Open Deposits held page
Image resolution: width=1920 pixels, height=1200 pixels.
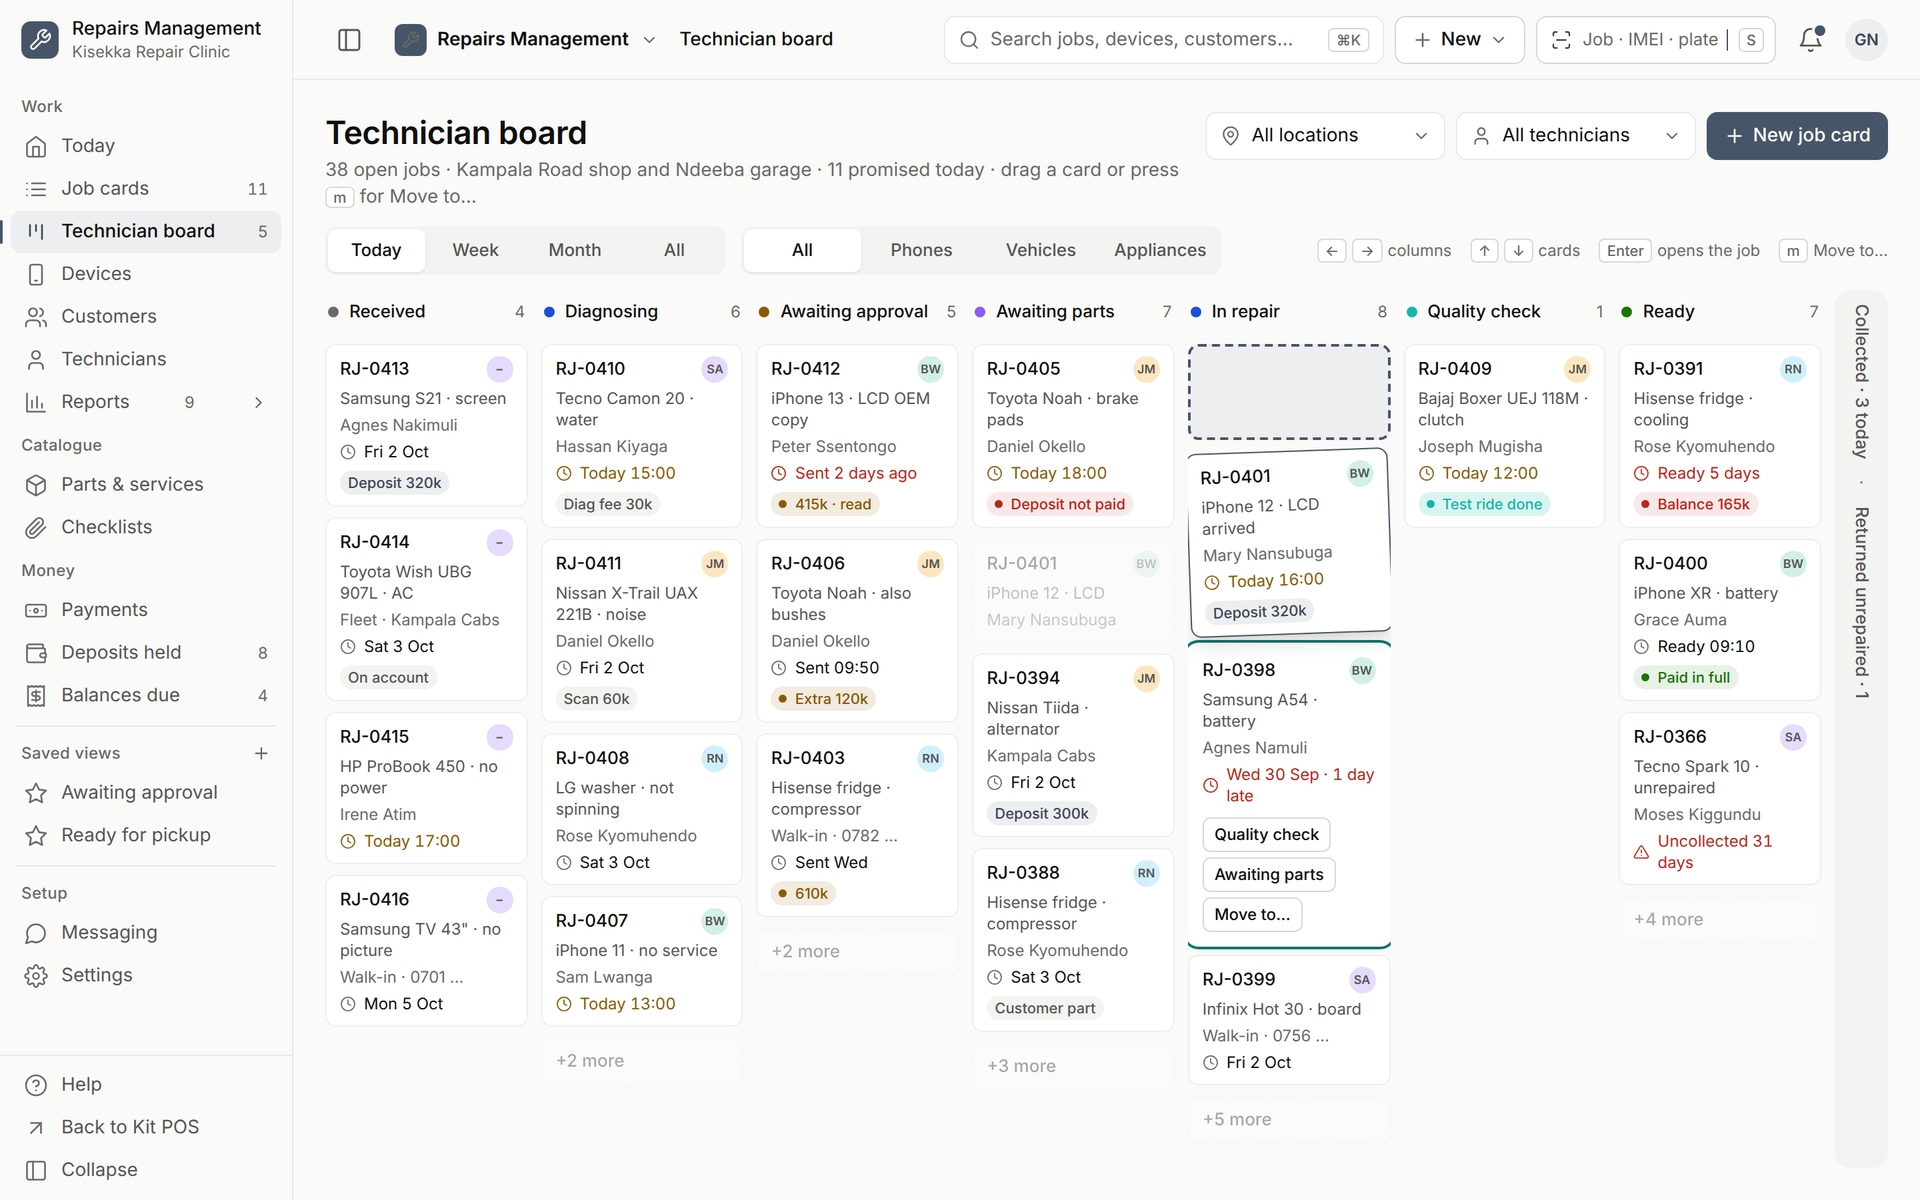click(146, 653)
